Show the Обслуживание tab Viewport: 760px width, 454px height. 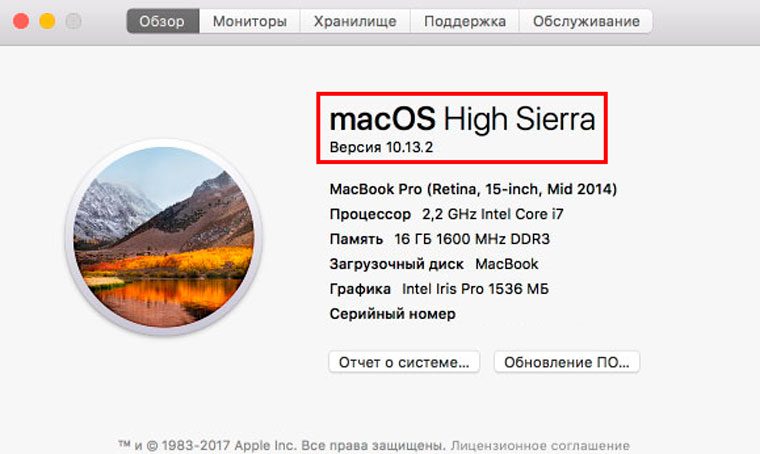(586, 21)
